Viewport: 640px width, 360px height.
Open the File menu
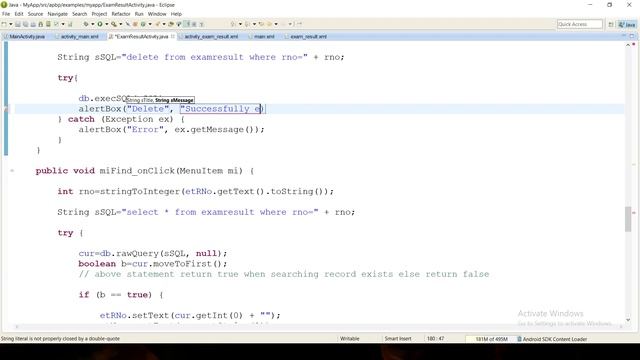click(x=6, y=14)
